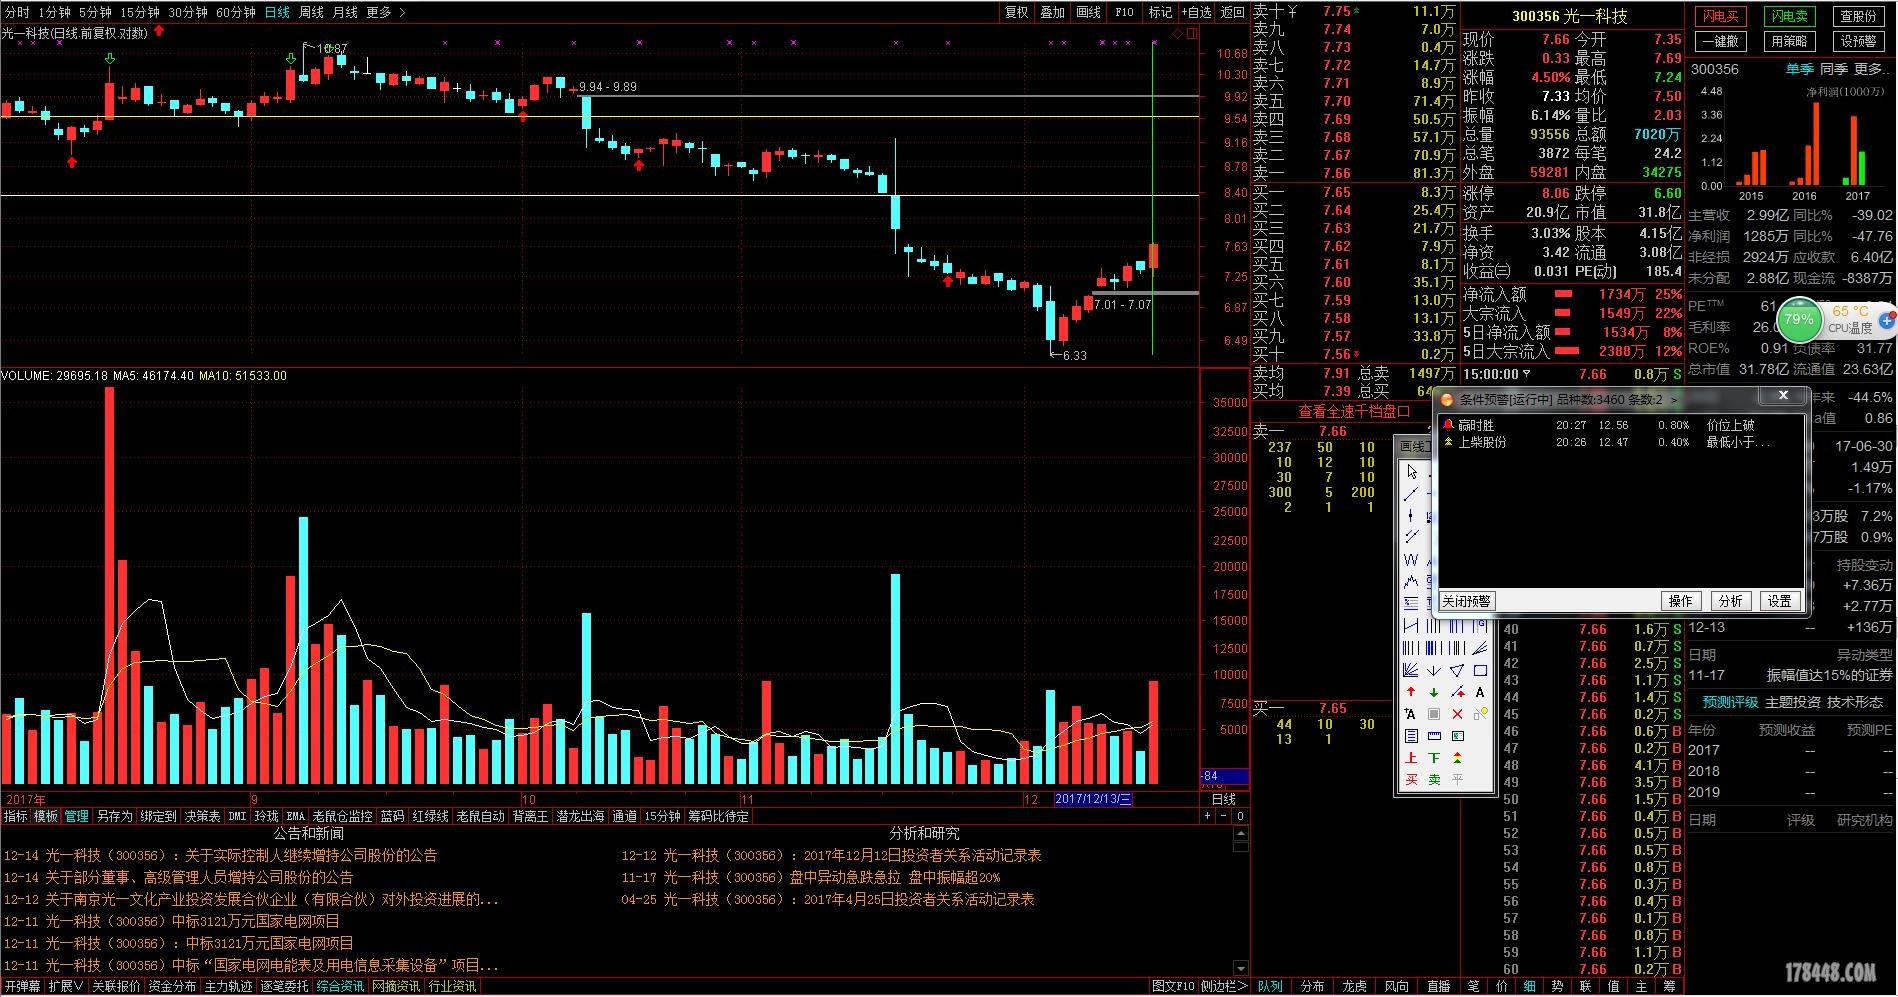
Task: Toggle the 画线 drawing tools palette
Action: pyautogui.click(x=1088, y=12)
